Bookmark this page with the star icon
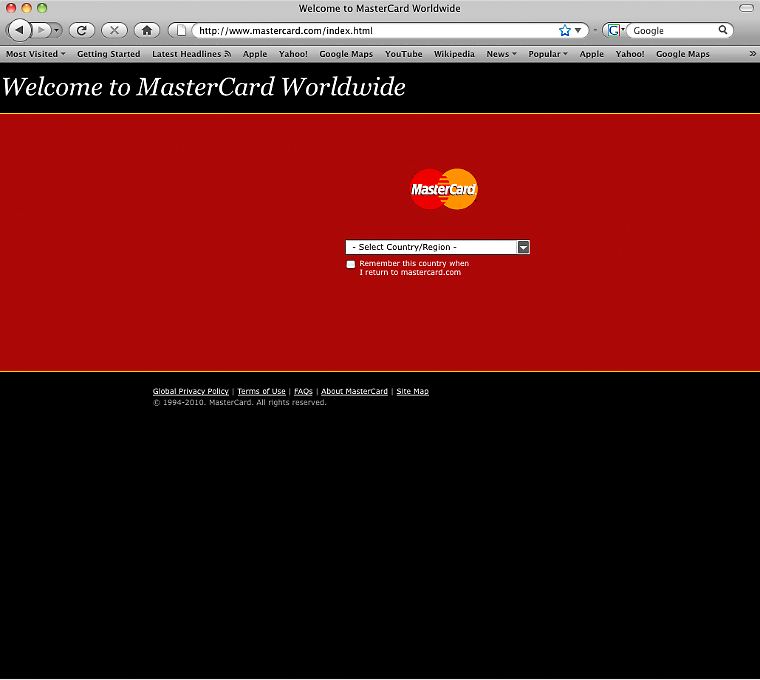760x680 pixels. point(565,30)
